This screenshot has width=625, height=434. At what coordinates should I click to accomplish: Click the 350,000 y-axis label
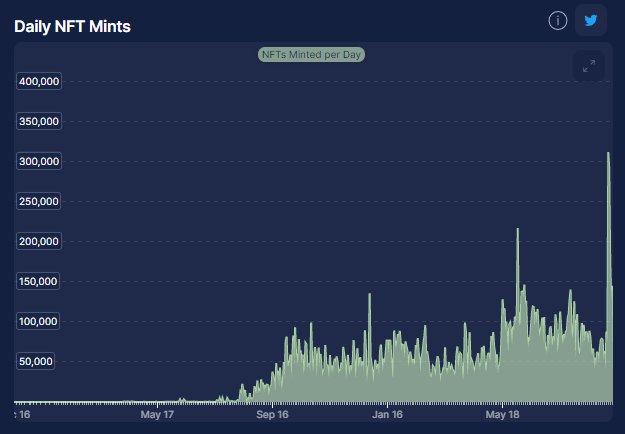(x=39, y=121)
